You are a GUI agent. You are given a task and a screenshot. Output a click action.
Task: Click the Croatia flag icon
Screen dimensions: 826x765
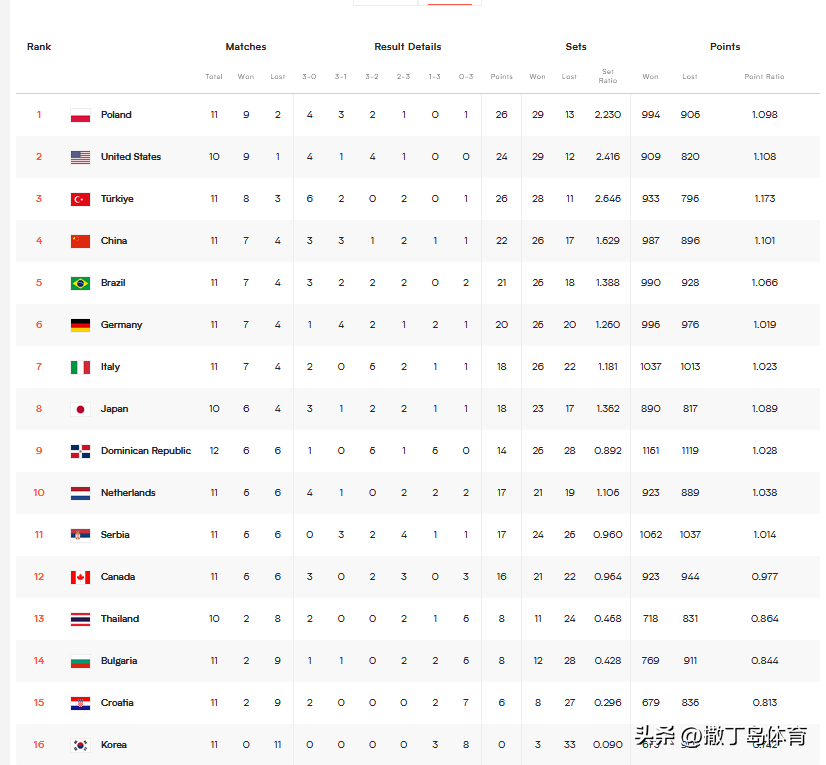click(x=80, y=703)
